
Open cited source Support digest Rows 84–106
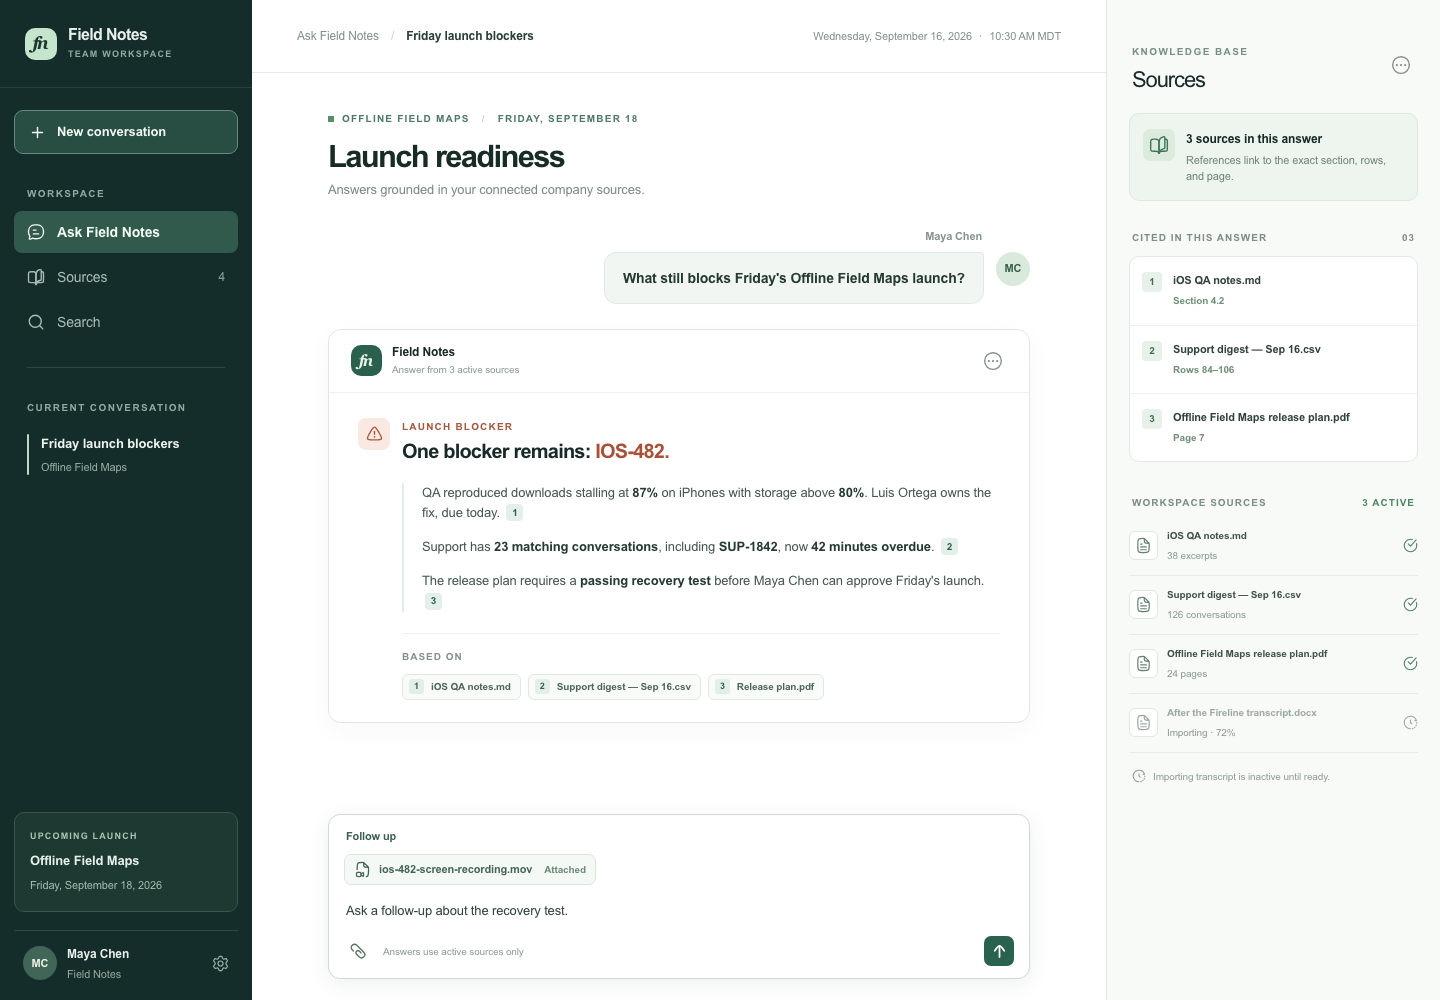(1273, 360)
